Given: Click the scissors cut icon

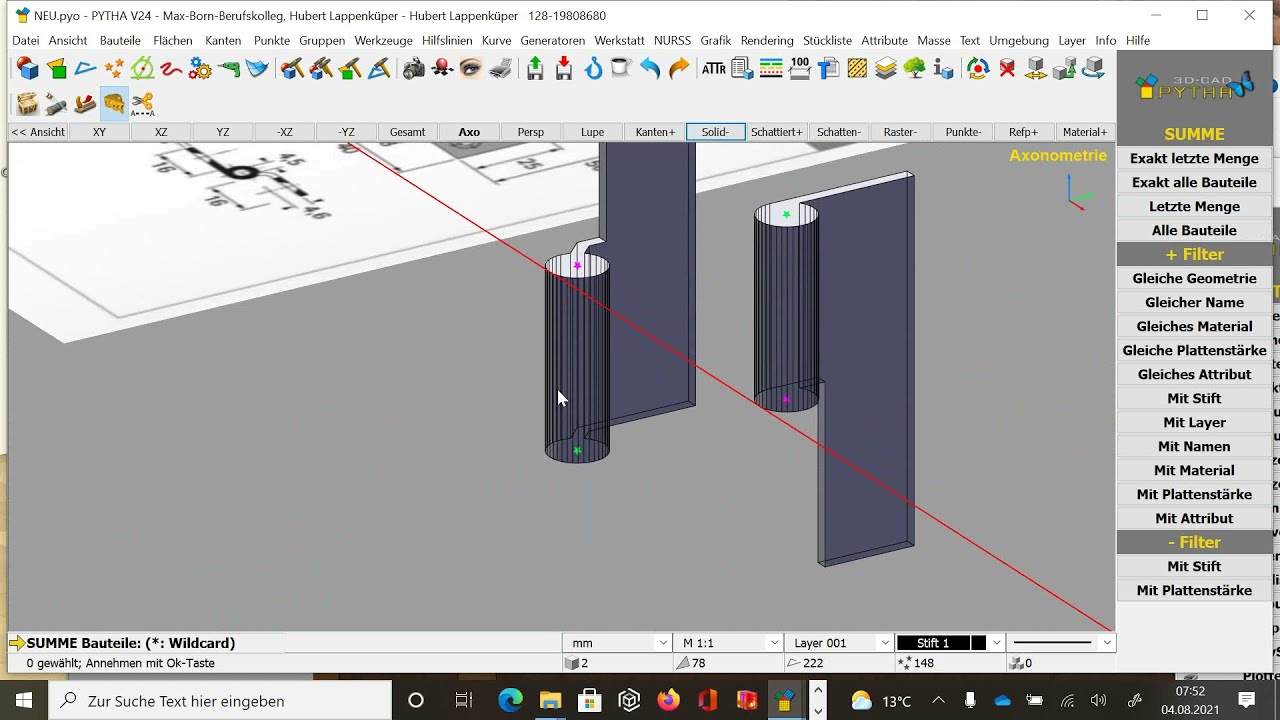Looking at the screenshot, I should [x=143, y=103].
